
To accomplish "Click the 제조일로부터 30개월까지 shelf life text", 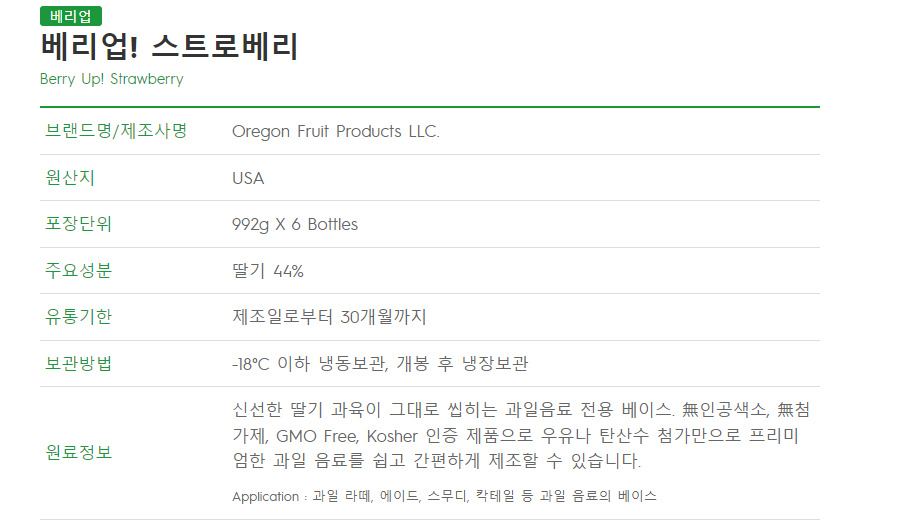I will [329, 317].
